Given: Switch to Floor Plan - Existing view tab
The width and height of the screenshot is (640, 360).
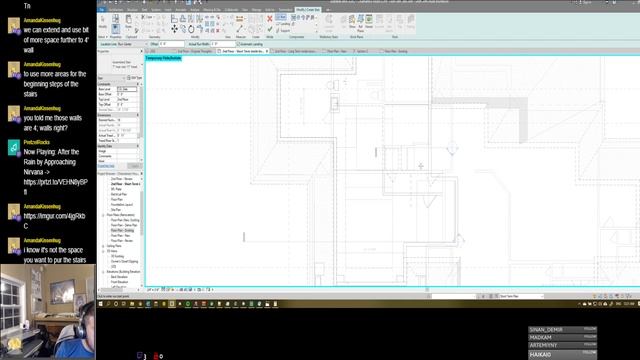Looking at the screenshot, I should point(396,51).
